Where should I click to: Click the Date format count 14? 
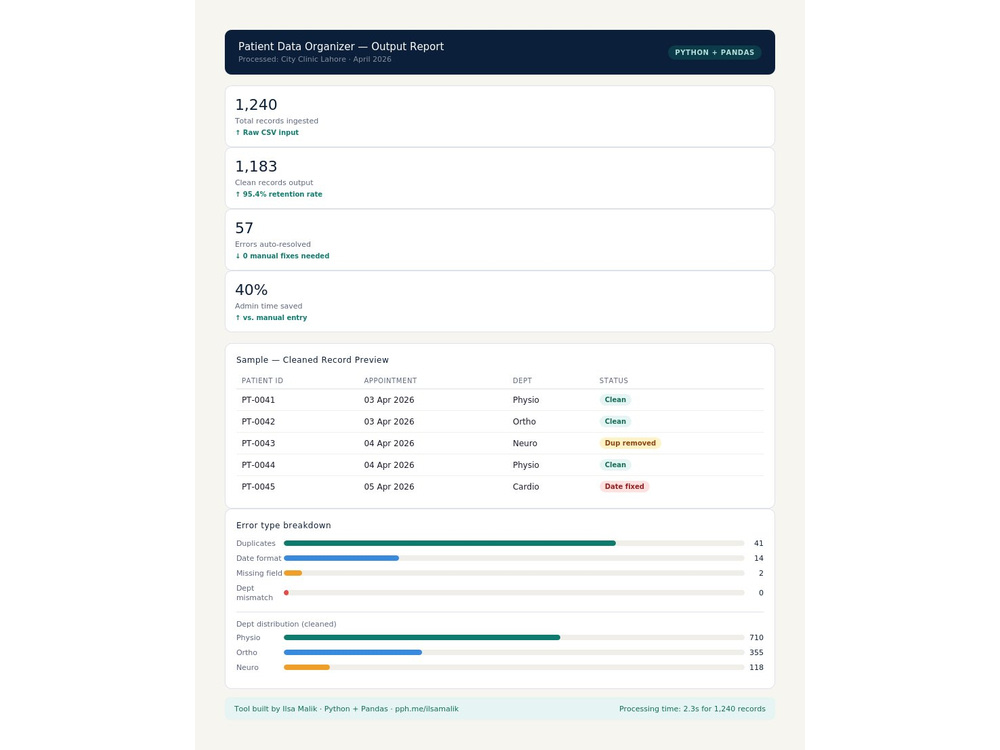pyautogui.click(x=758, y=558)
